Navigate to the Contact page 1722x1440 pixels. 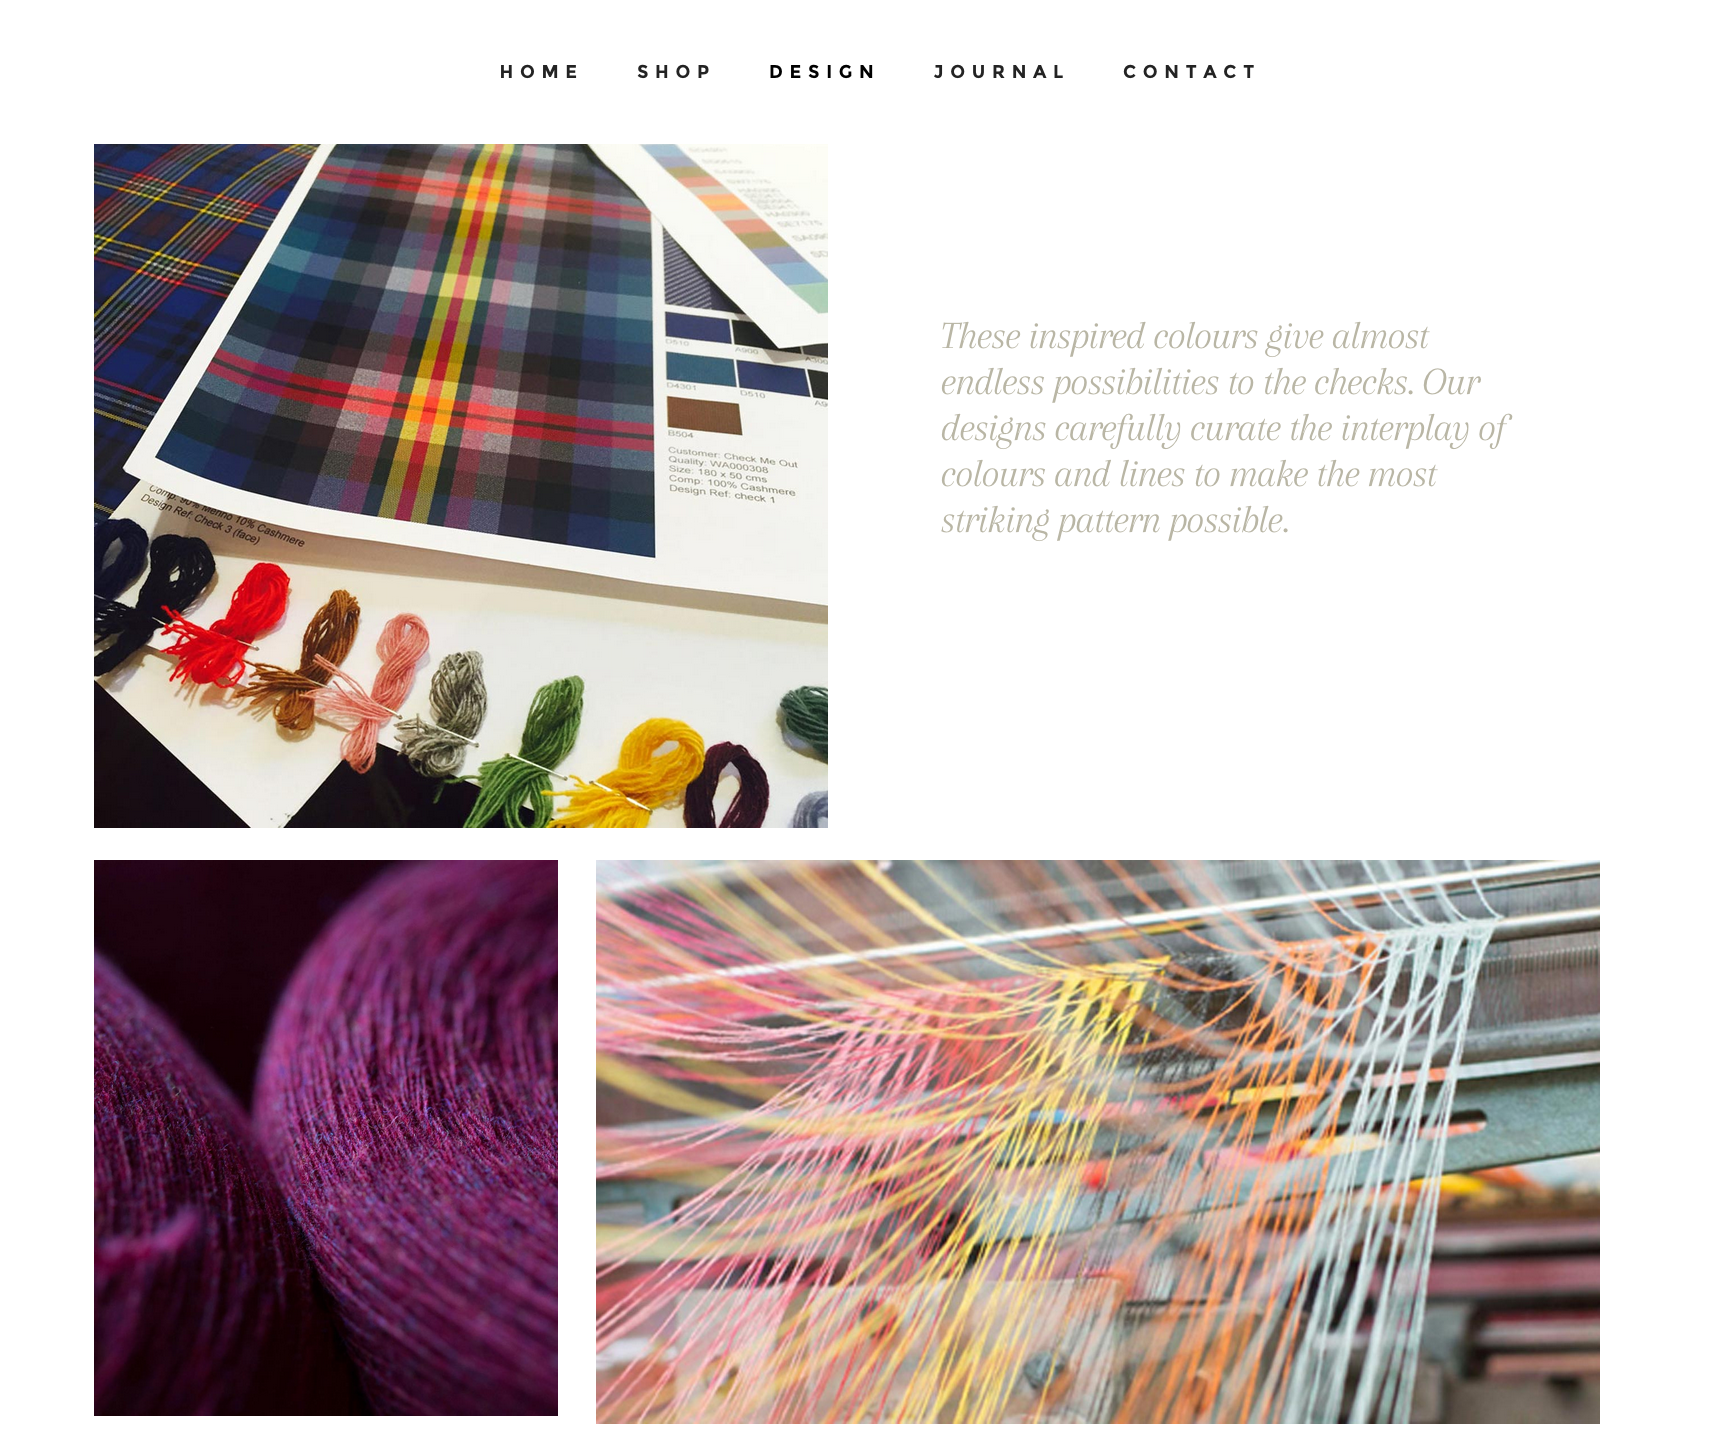point(1190,72)
